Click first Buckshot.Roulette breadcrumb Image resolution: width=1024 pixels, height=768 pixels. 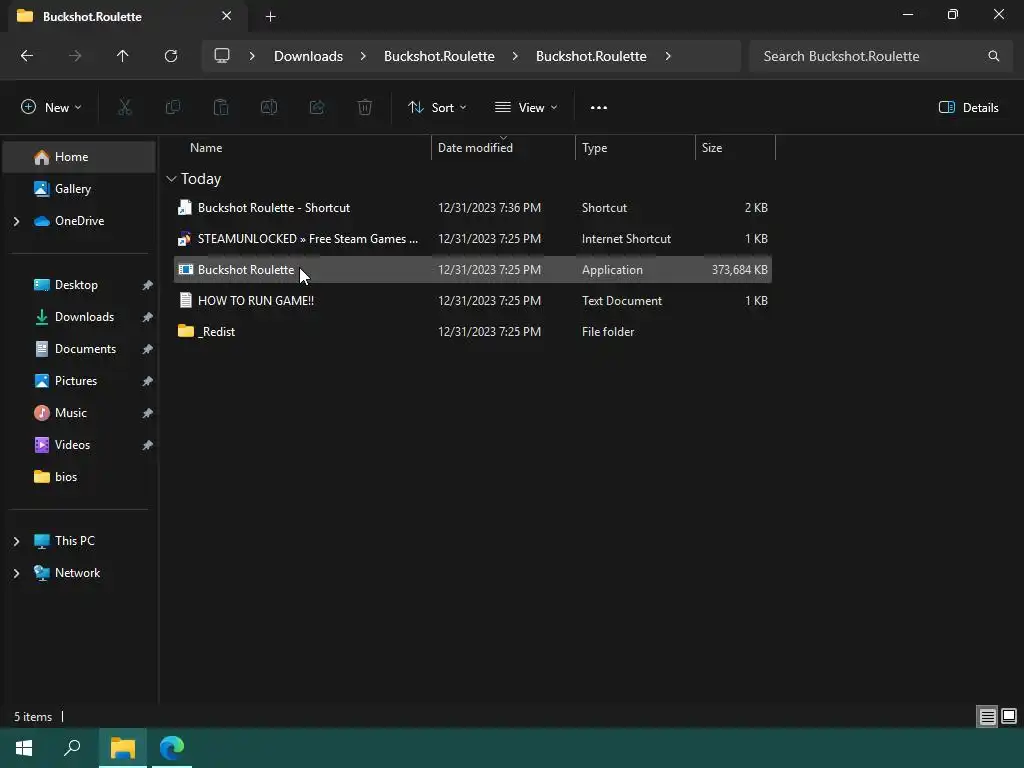coord(439,56)
